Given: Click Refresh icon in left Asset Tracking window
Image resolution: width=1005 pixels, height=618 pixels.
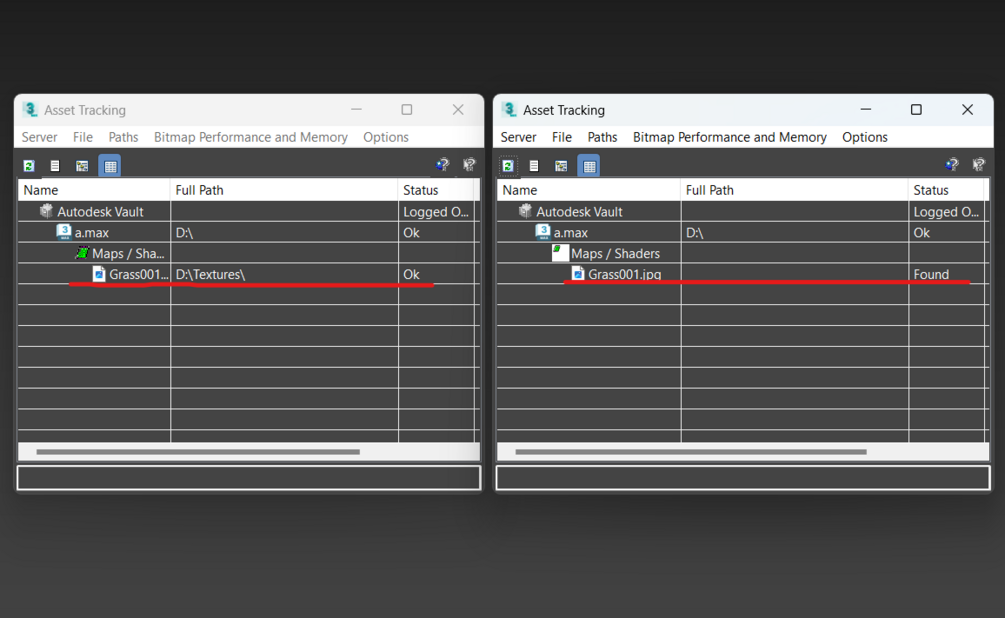Looking at the screenshot, I should pos(29,166).
